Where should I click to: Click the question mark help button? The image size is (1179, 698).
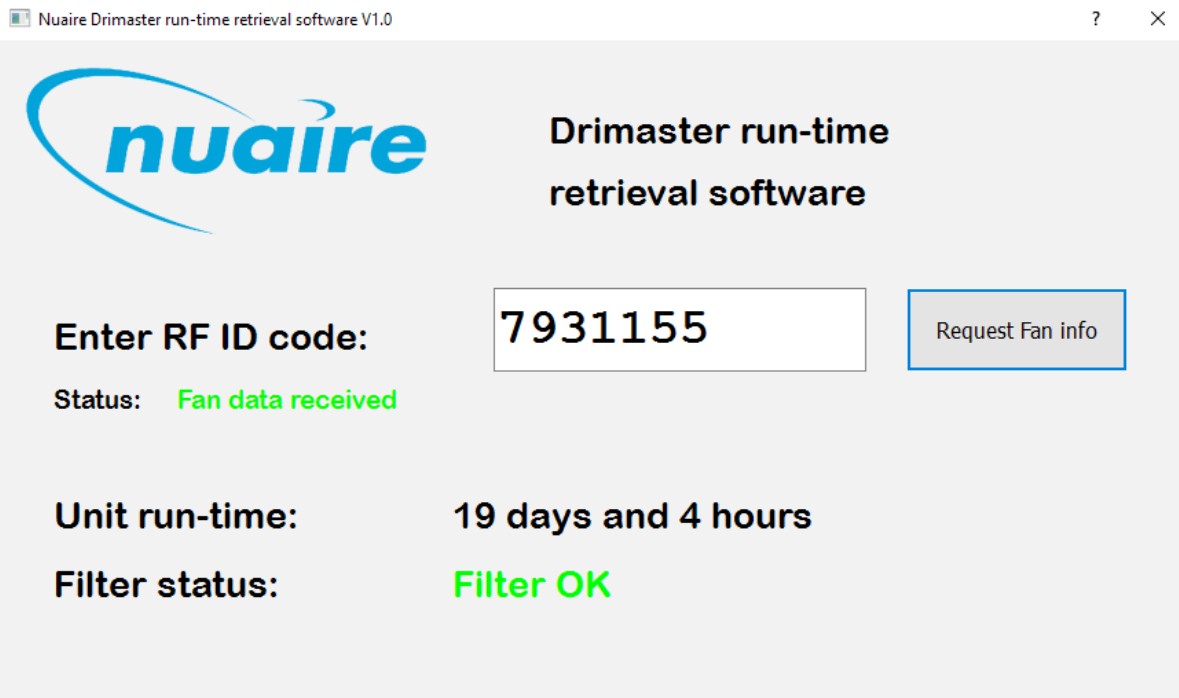point(1096,19)
